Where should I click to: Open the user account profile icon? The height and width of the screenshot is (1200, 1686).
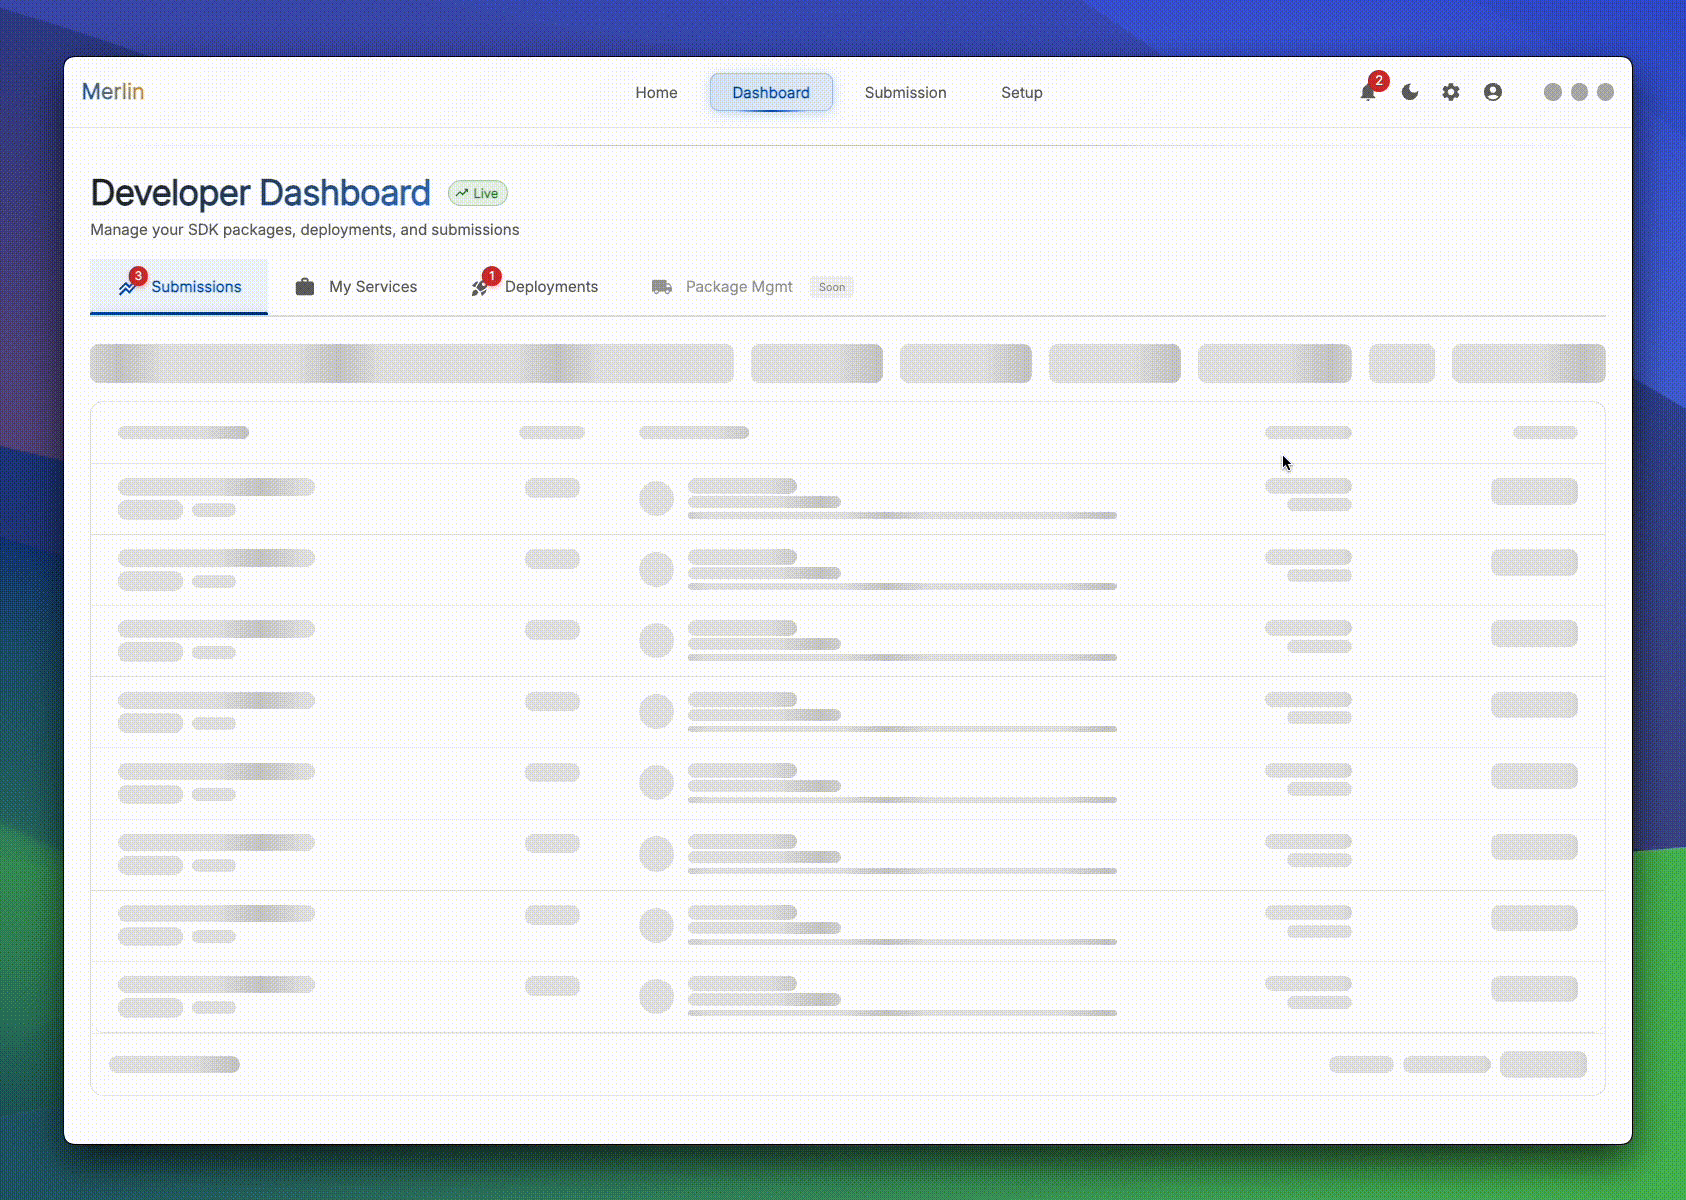coord(1493,92)
